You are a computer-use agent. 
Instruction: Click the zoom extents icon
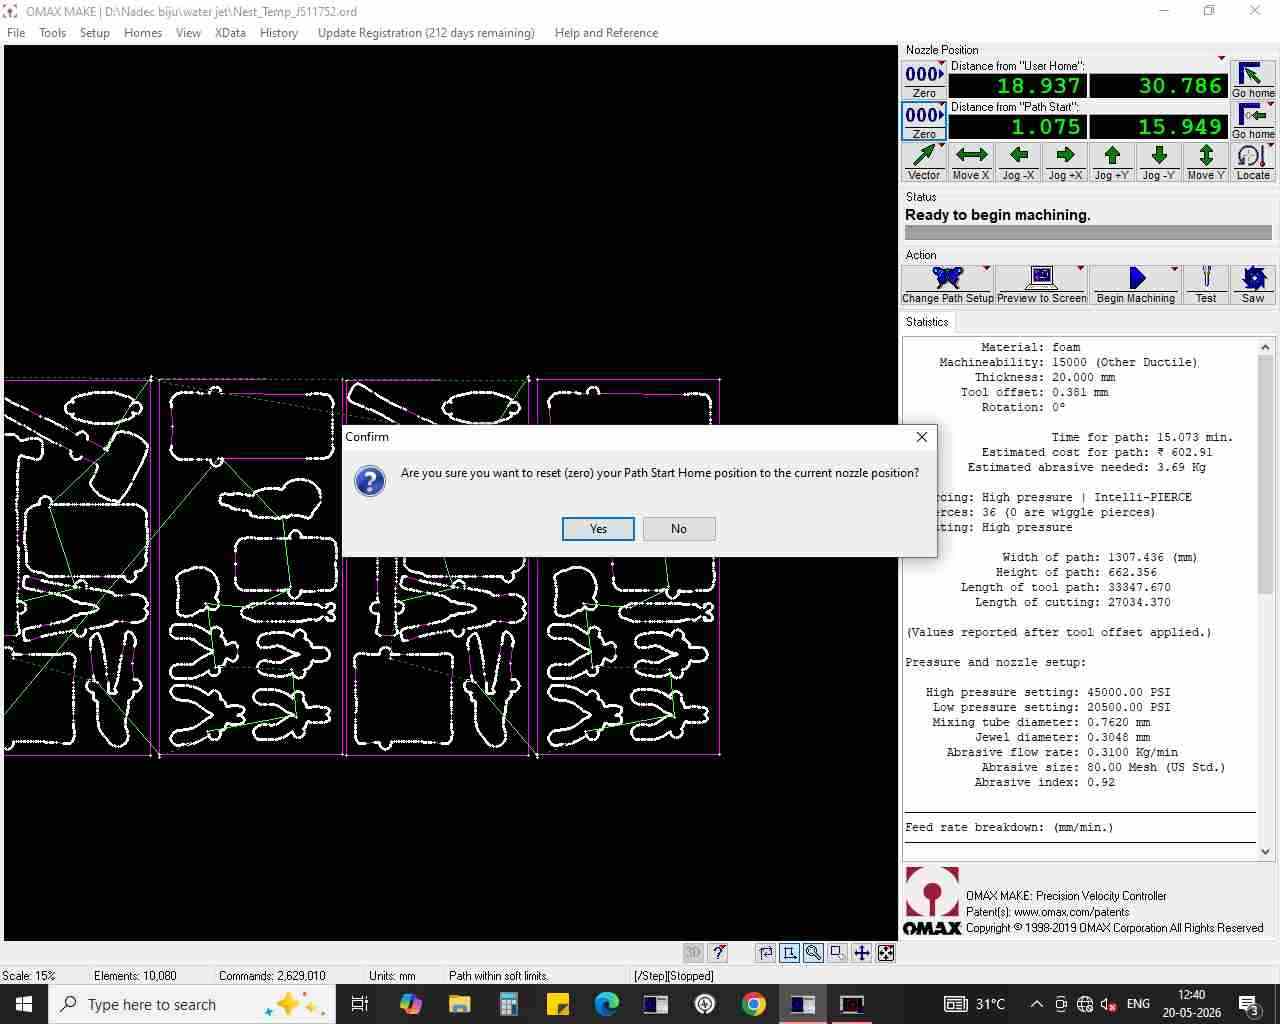[886, 953]
